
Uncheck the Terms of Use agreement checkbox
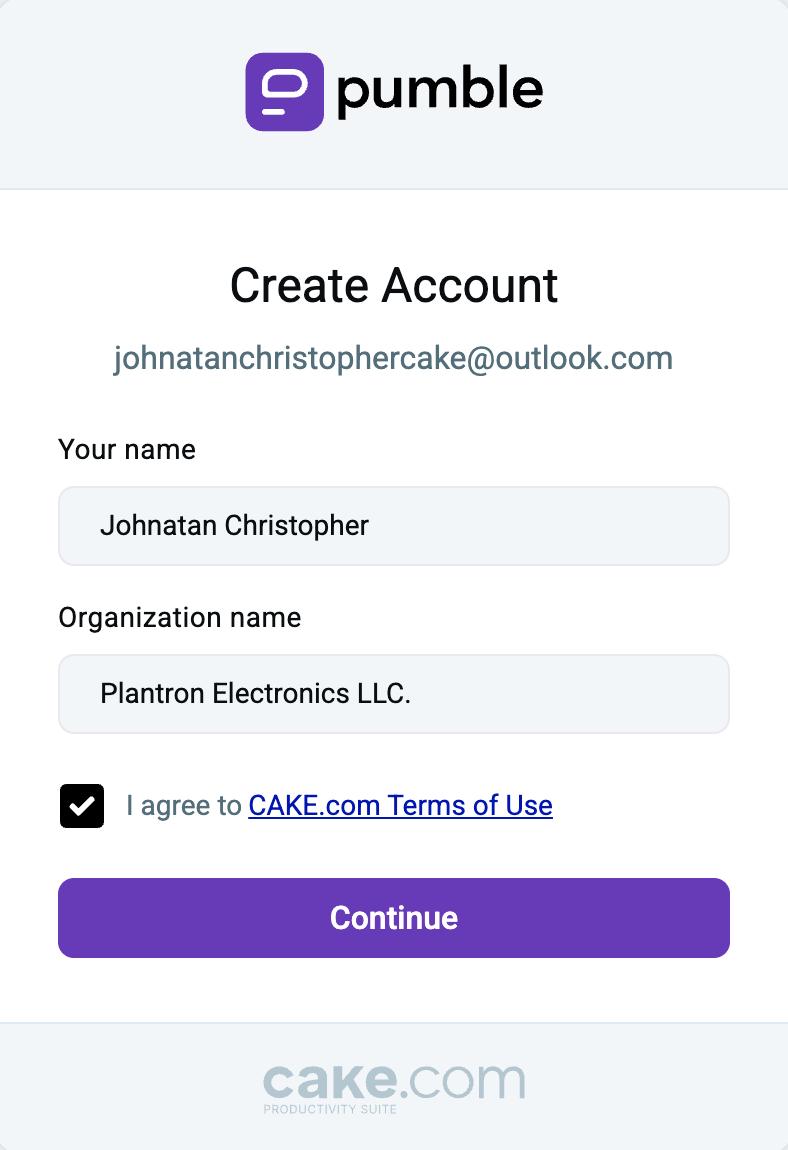pos(81,805)
